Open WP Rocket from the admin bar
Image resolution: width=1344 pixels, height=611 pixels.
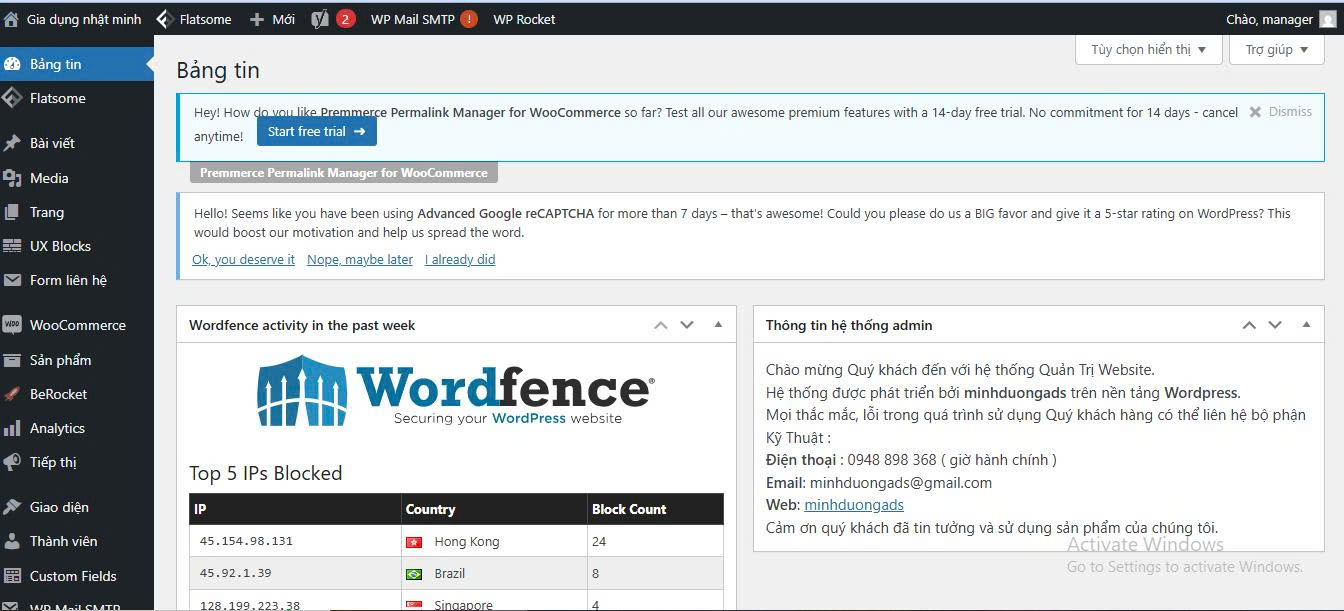pyautogui.click(x=524, y=18)
